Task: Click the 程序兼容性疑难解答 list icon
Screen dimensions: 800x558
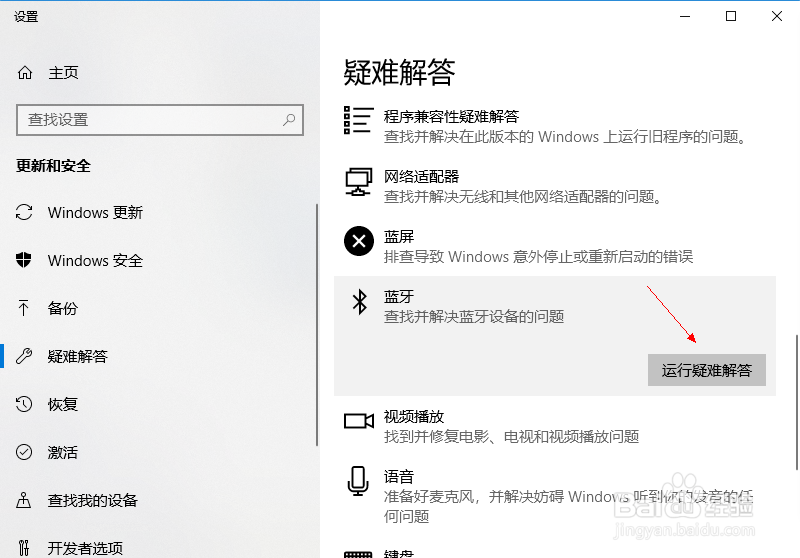Action: pos(359,120)
